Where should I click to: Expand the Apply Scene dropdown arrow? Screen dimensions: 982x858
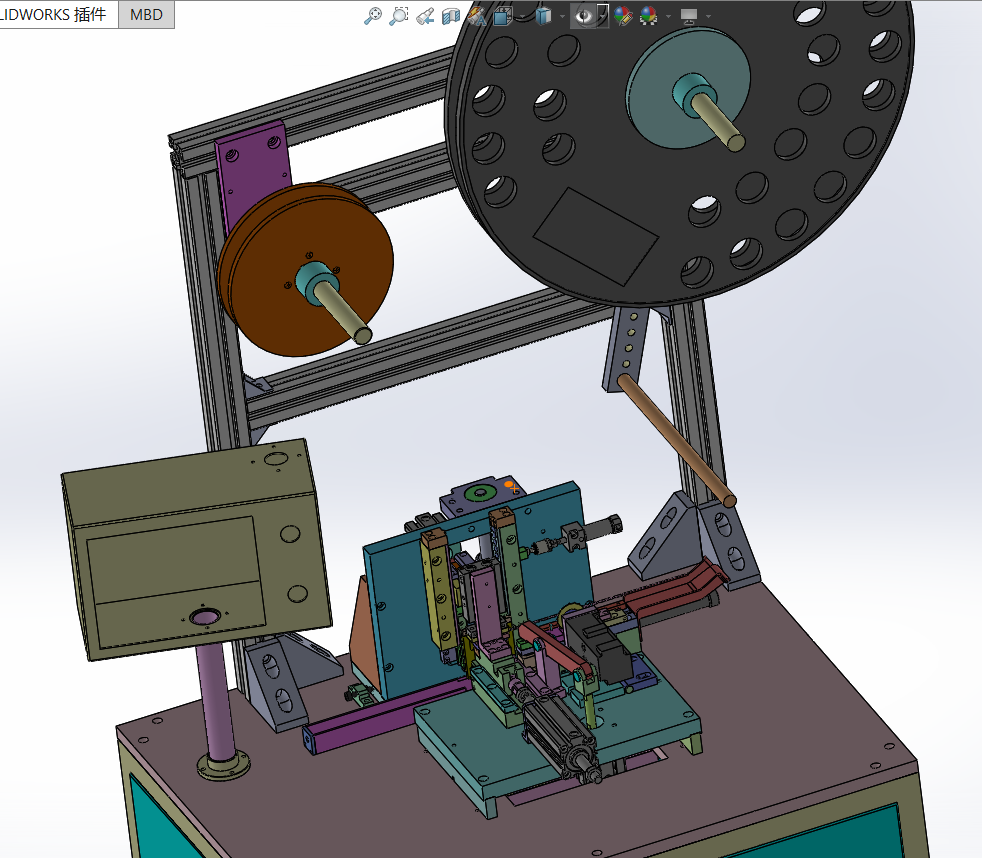pyautogui.click(x=668, y=16)
